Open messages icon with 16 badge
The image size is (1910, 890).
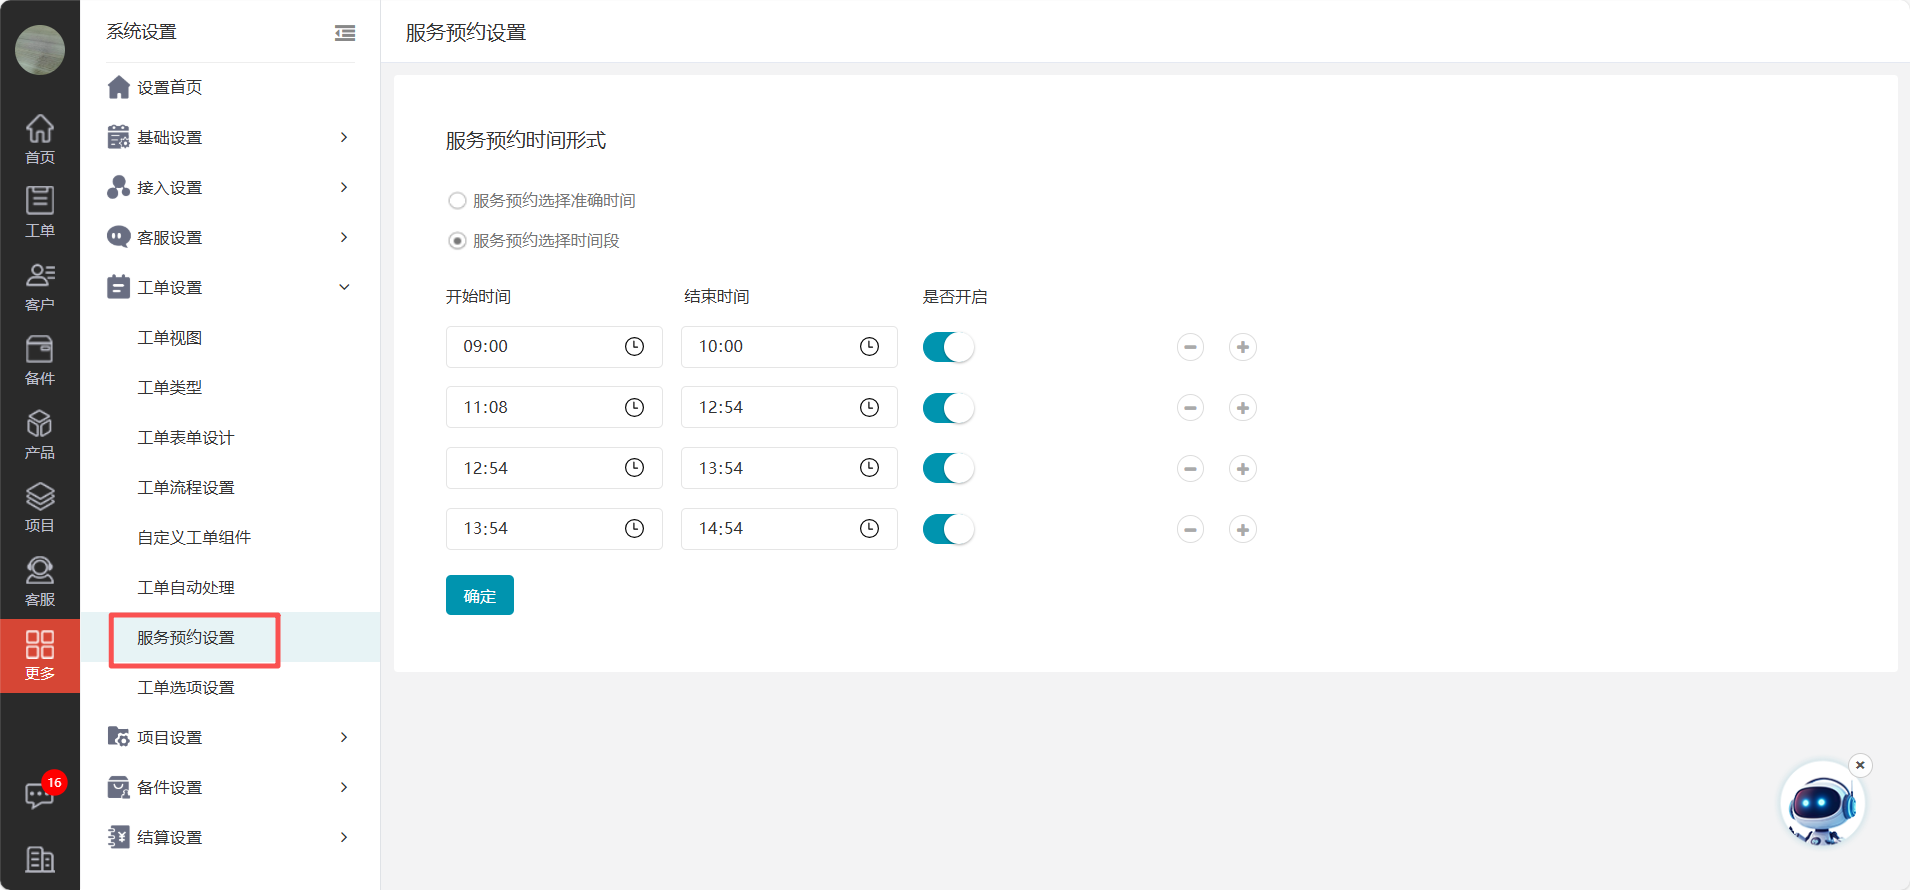(x=40, y=795)
